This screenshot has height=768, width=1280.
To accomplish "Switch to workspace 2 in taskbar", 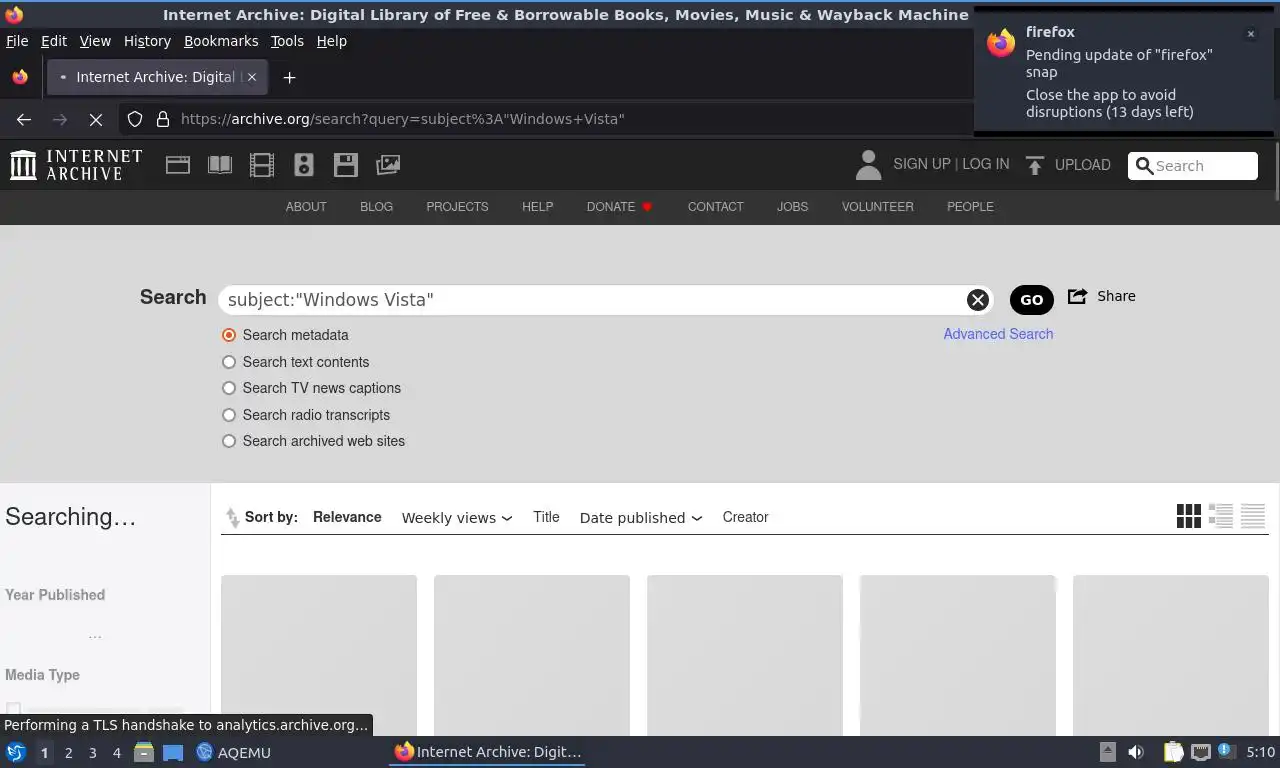I will tap(68, 752).
